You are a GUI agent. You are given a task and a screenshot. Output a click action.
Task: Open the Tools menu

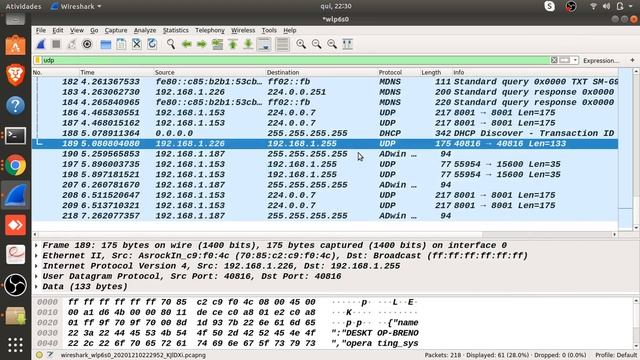[x=269, y=30]
